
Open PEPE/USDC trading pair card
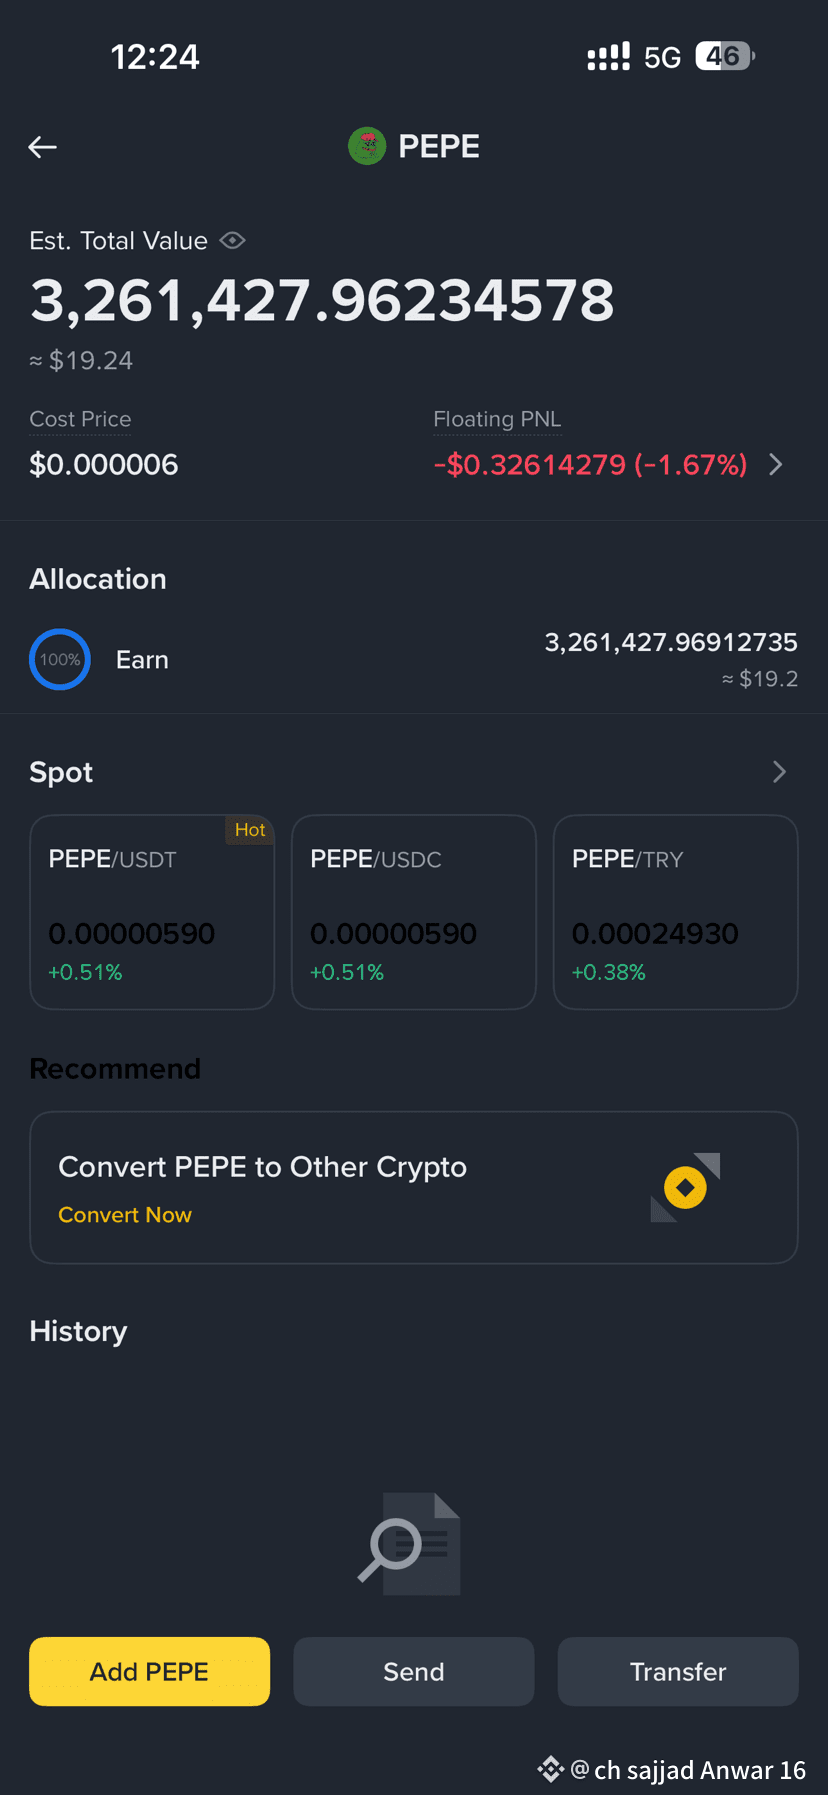click(x=414, y=912)
